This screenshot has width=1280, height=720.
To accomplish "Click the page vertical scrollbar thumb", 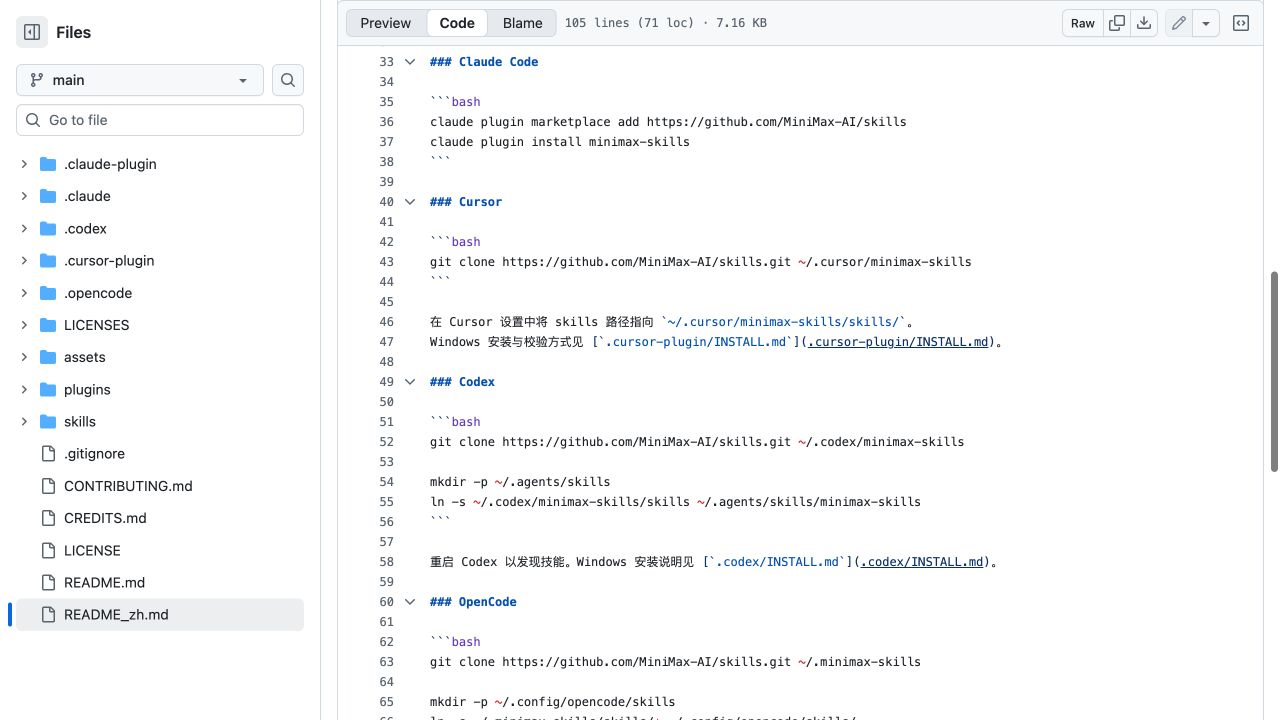I will [x=1274, y=371].
